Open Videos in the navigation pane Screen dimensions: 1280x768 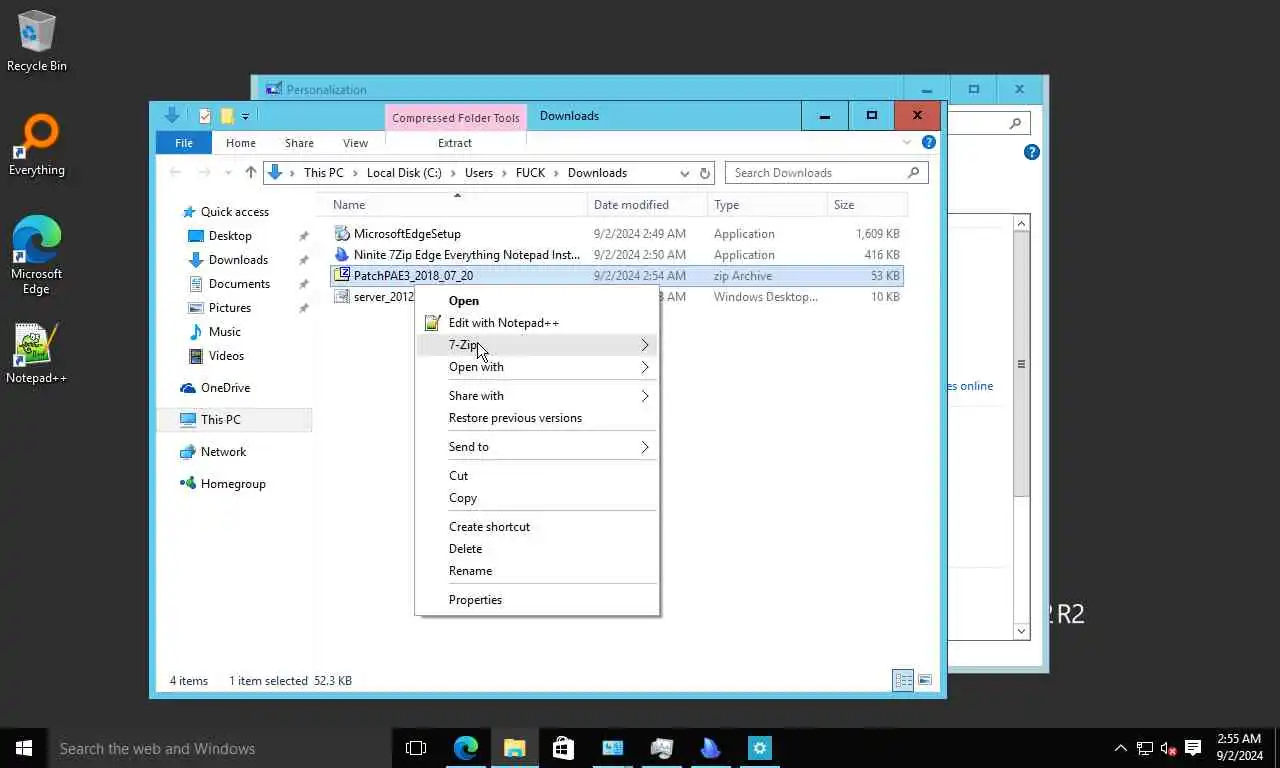226,356
